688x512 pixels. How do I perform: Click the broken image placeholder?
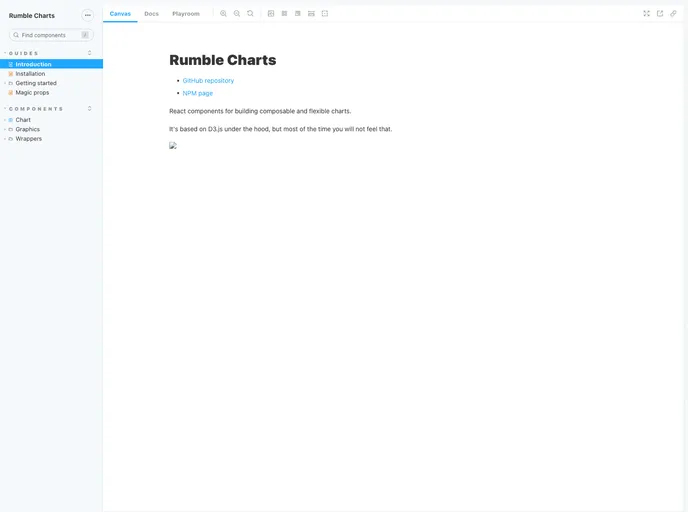point(173,146)
